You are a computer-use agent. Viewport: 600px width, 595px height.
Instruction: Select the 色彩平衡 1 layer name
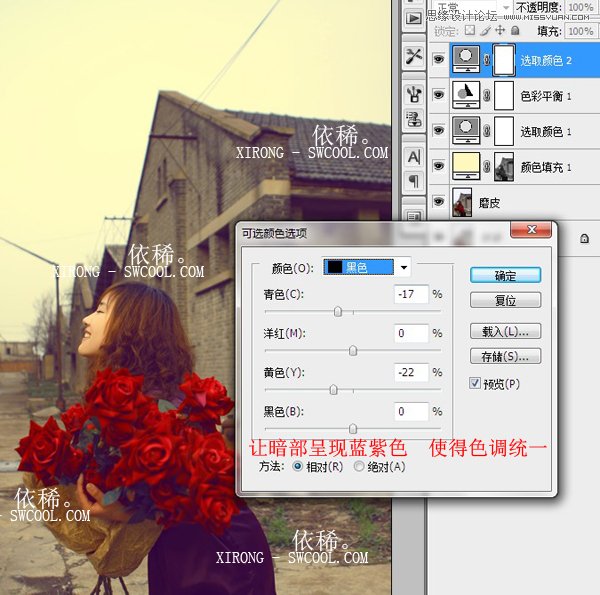click(546, 96)
